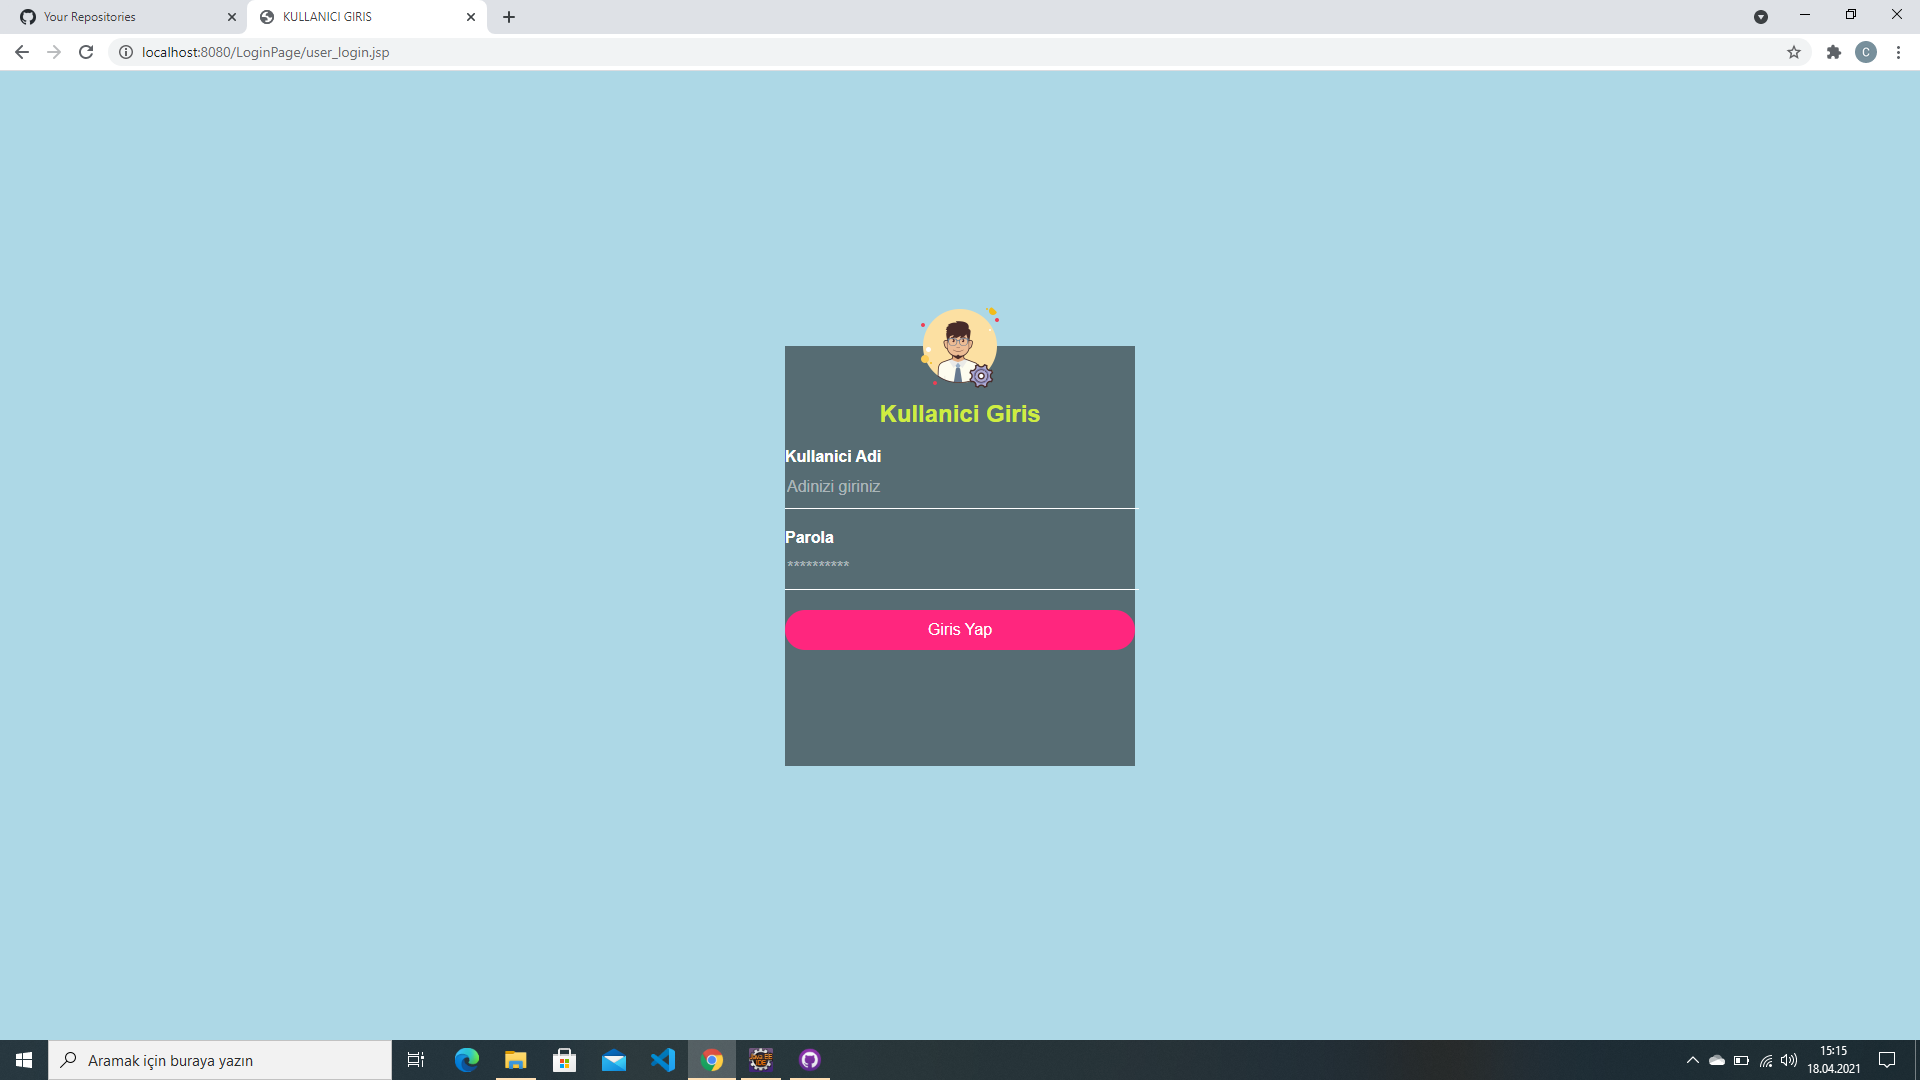Close the Your Repositories tab

pos(232,17)
